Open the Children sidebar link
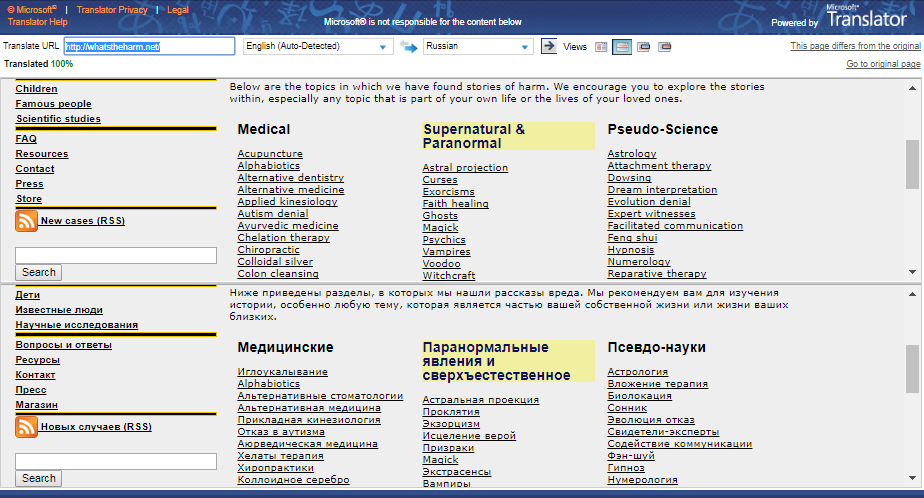The height and width of the screenshot is (498, 924). [x=37, y=89]
